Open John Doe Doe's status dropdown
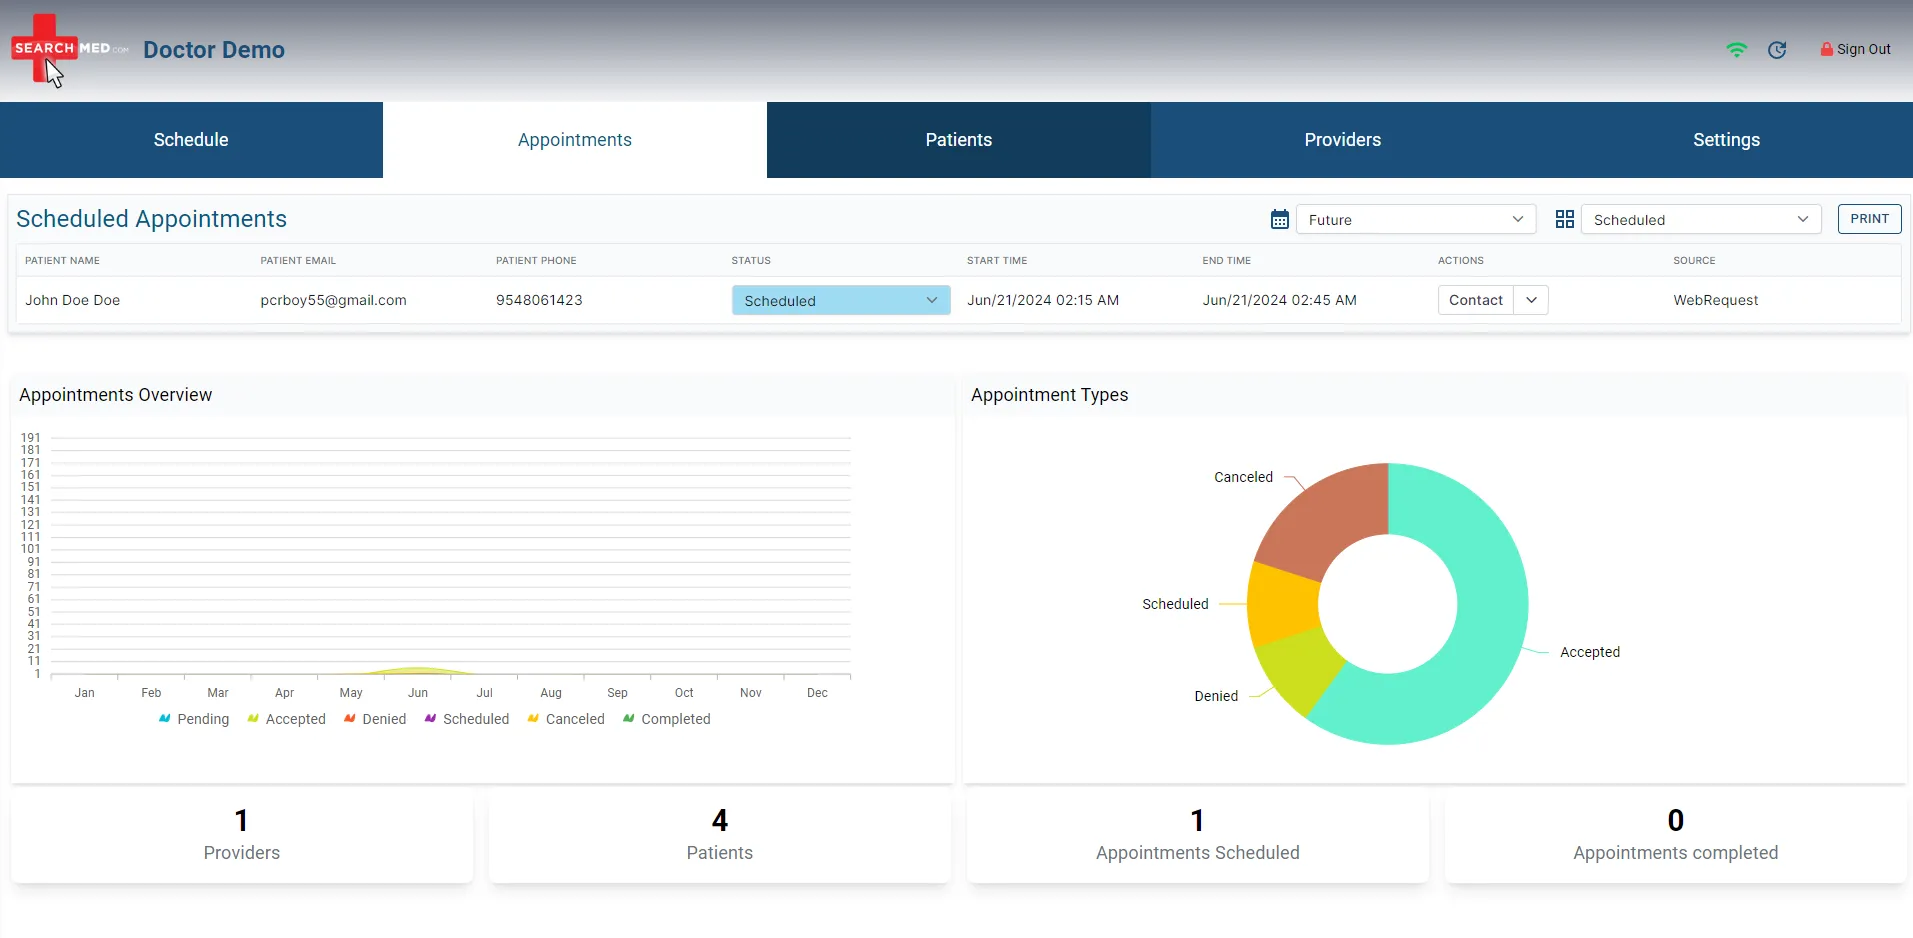The height and width of the screenshot is (938, 1913). (841, 300)
